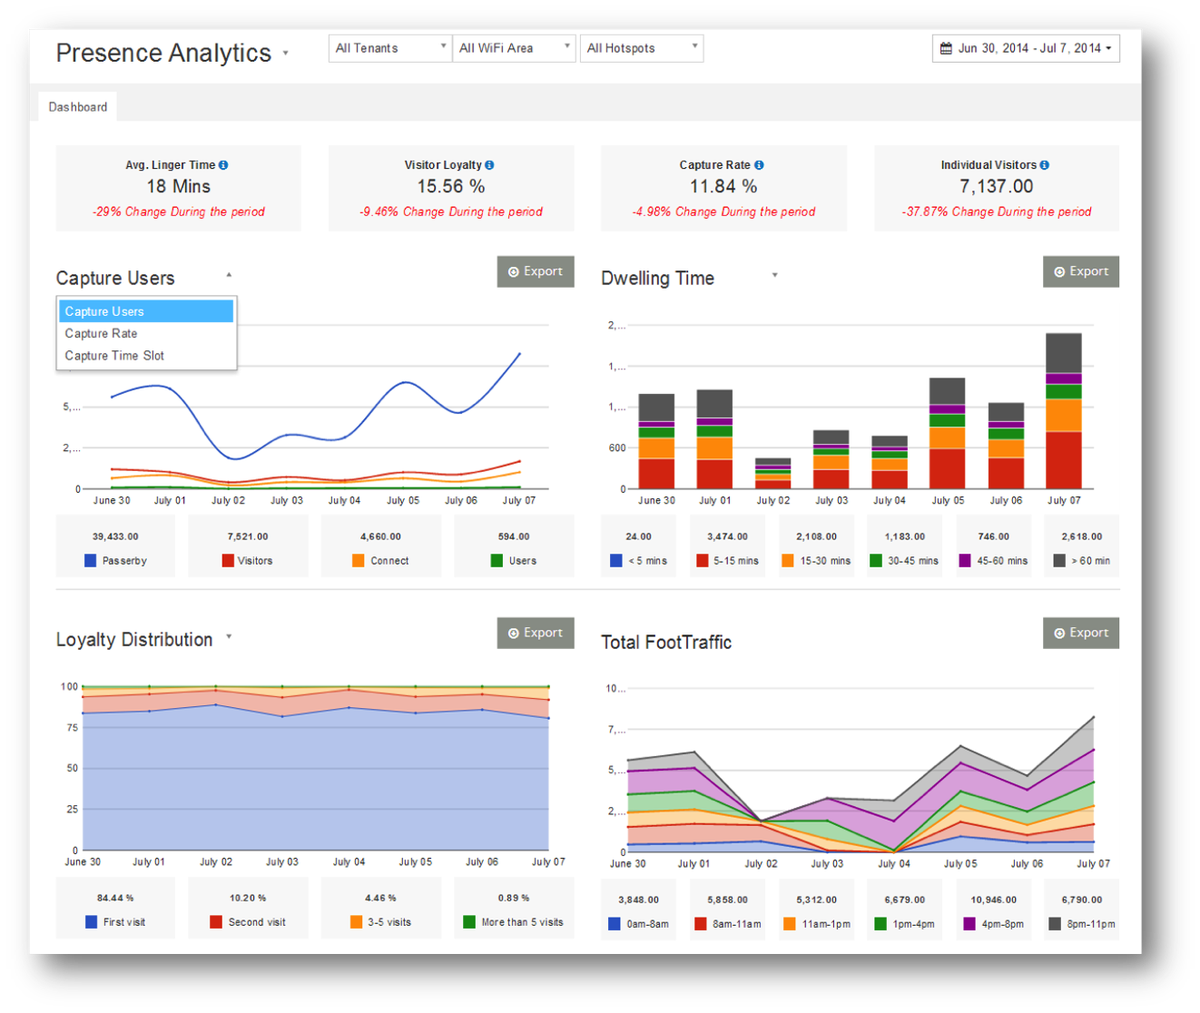
Task: Click the green Users legend swatch
Action: [x=496, y=561]
